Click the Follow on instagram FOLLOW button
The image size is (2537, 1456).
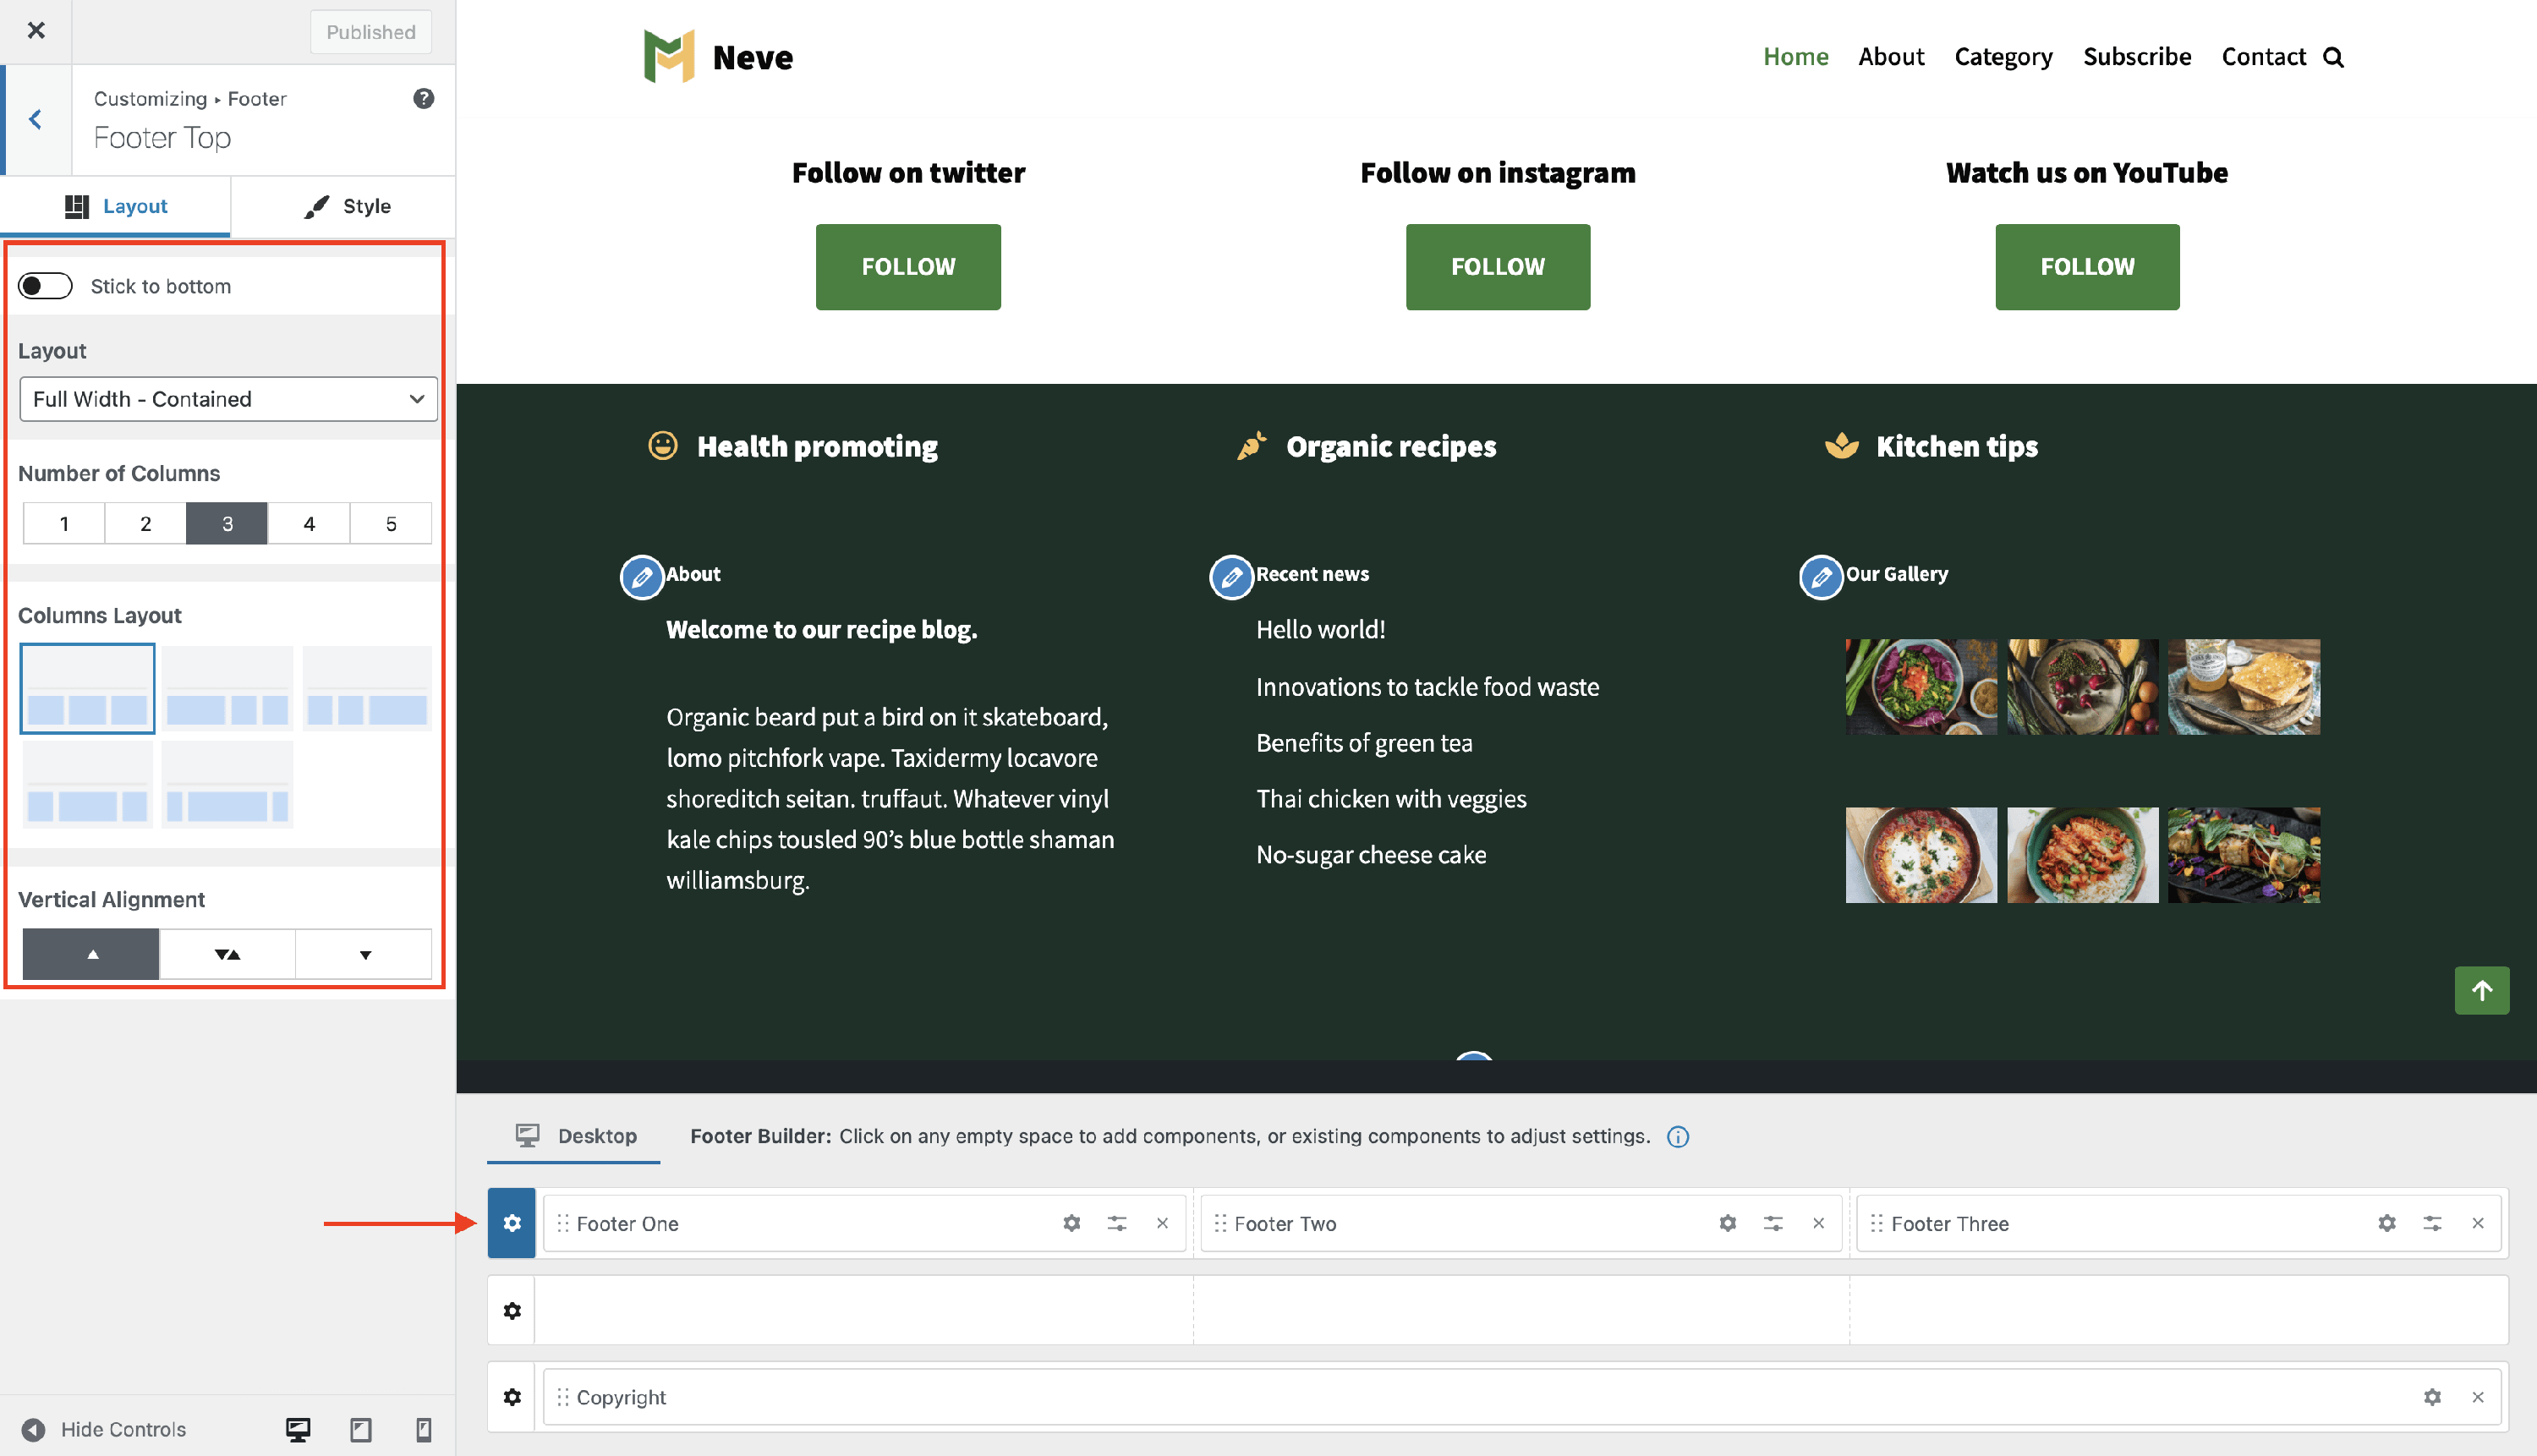pos(1497,267)
